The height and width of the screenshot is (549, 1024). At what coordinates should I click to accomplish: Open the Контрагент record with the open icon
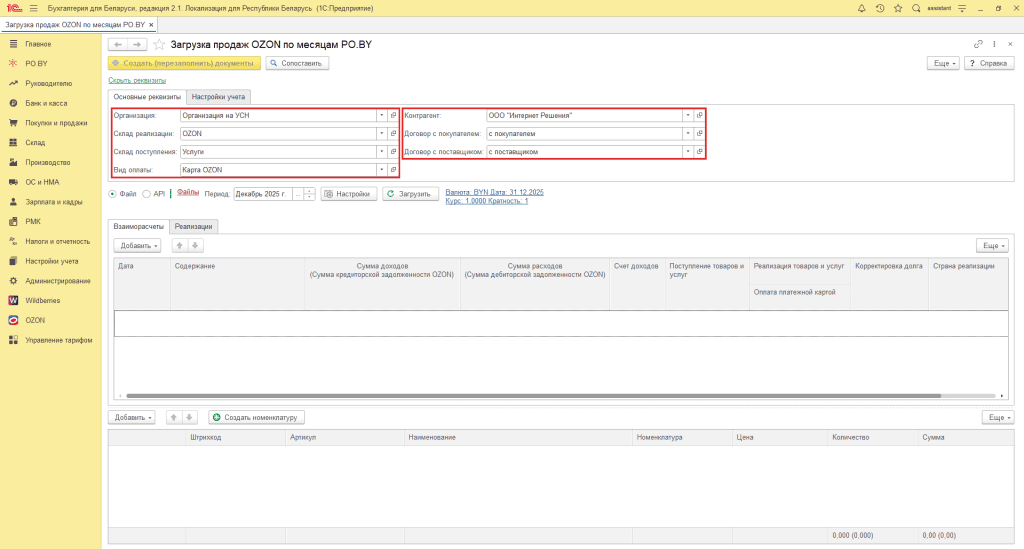point(699,116)
